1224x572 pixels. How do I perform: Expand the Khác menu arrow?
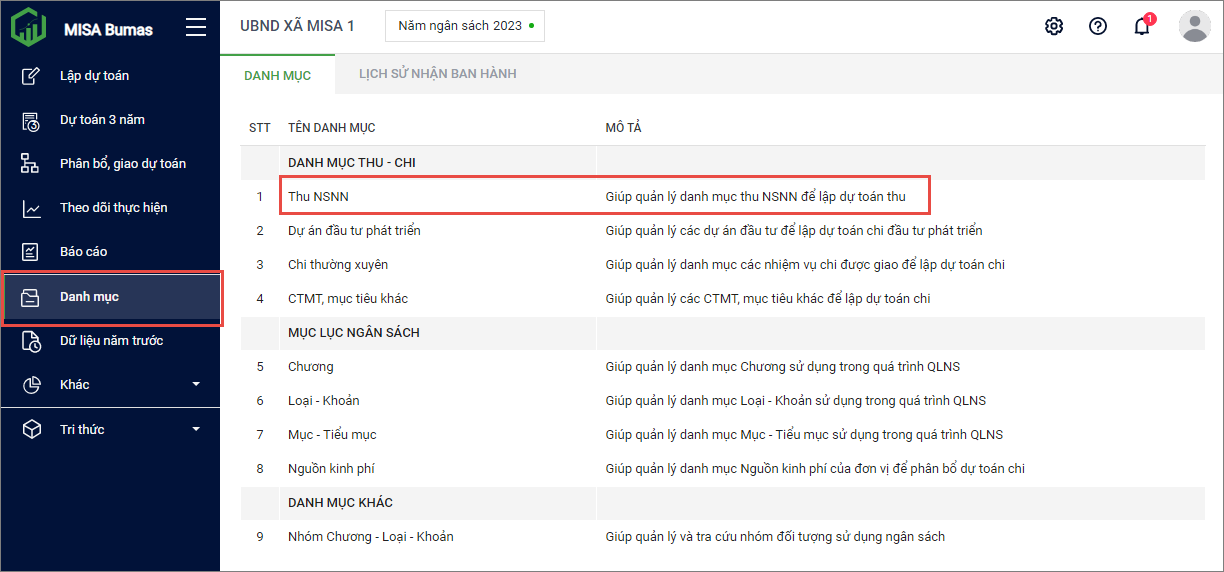click(196, 385)
